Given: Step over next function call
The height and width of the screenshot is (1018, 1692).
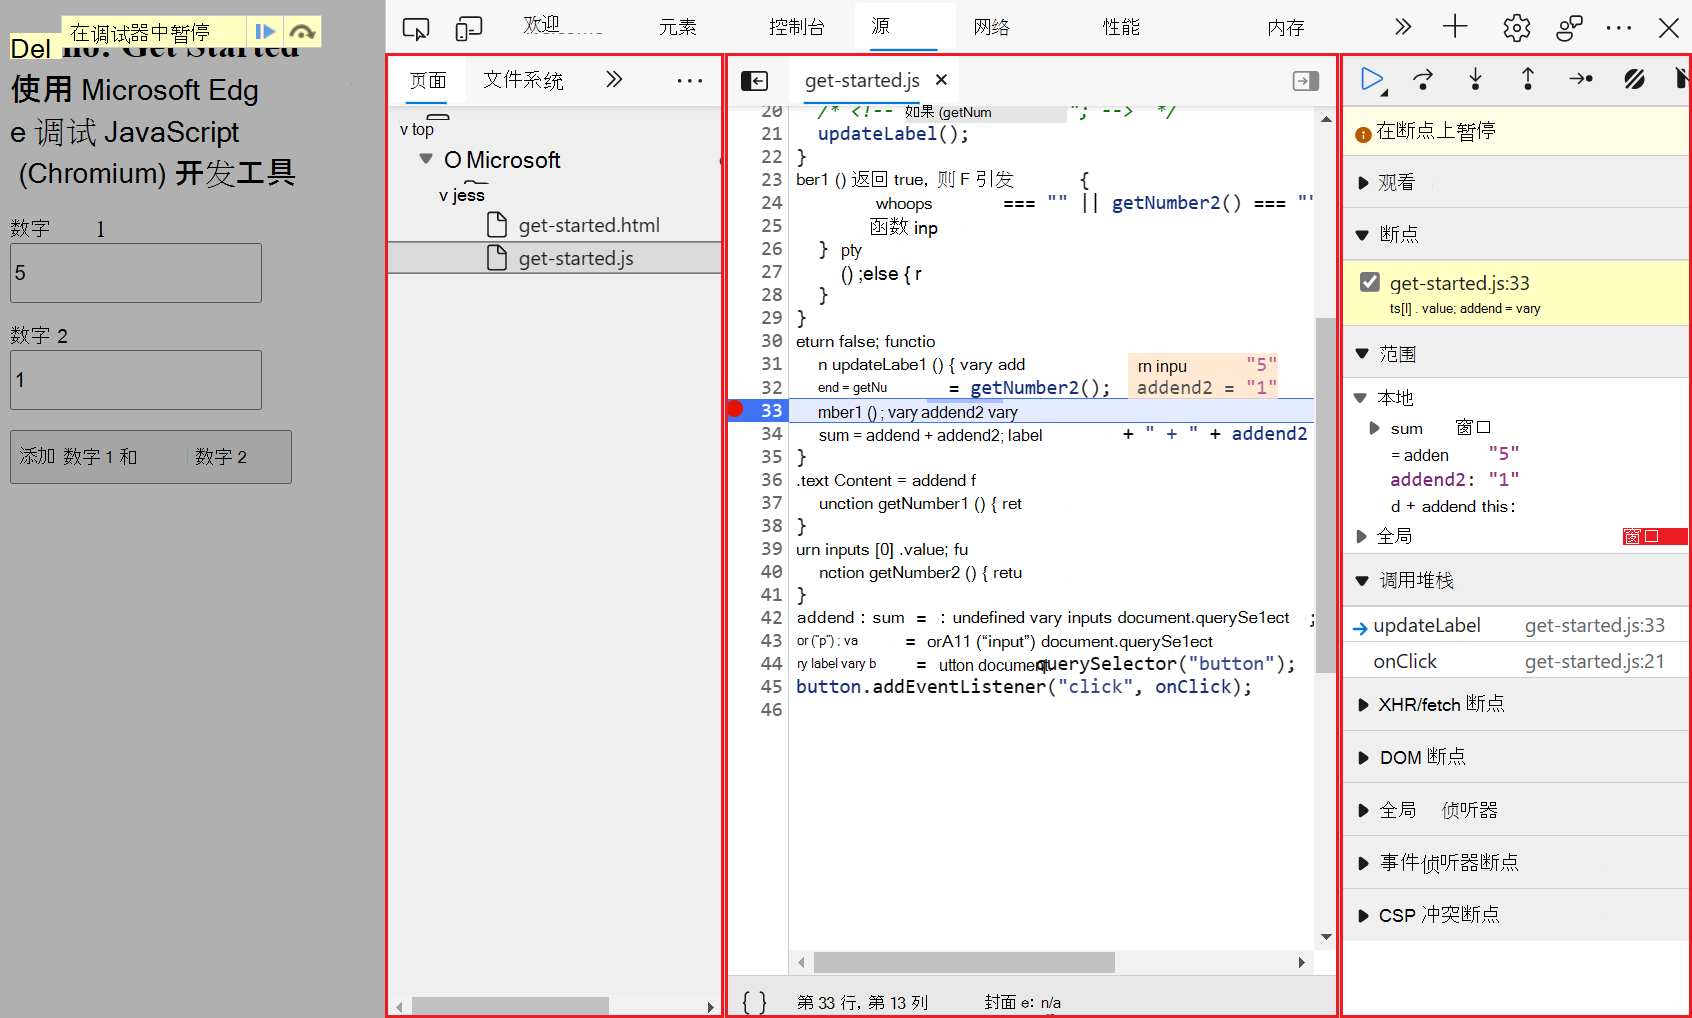Looking at the screenshot, I should click(x=1423, y=79).
